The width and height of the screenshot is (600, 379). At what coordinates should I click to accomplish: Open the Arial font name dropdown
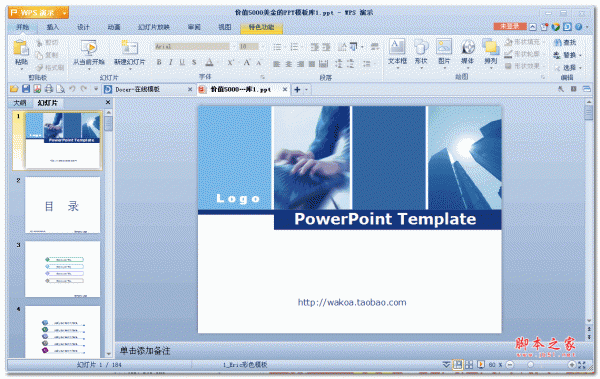pos(233,47)
